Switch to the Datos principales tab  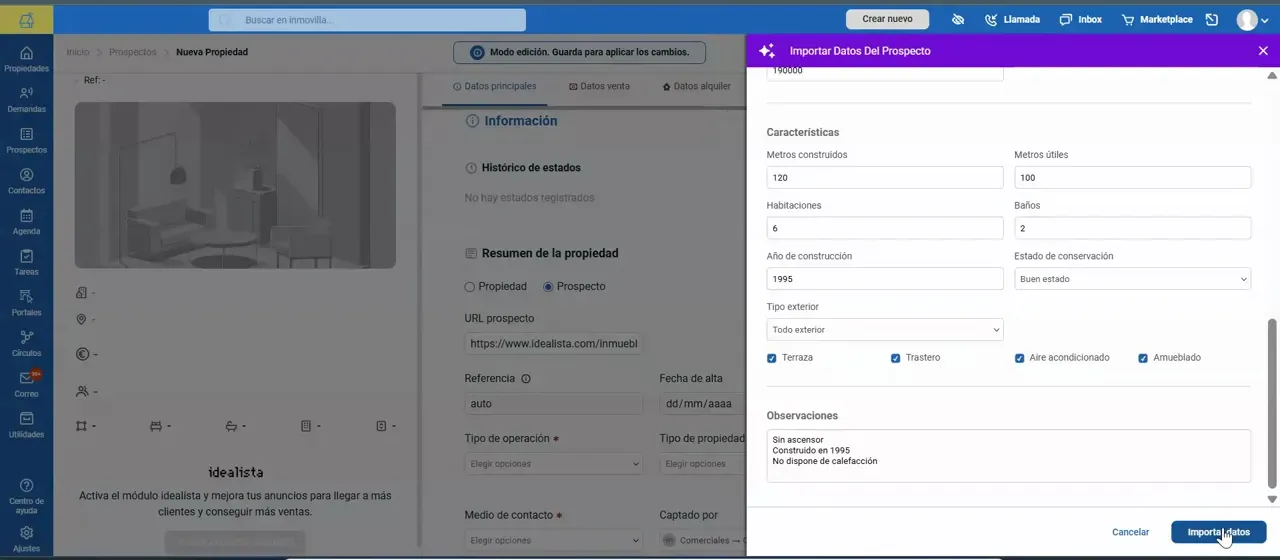[495, 87]
